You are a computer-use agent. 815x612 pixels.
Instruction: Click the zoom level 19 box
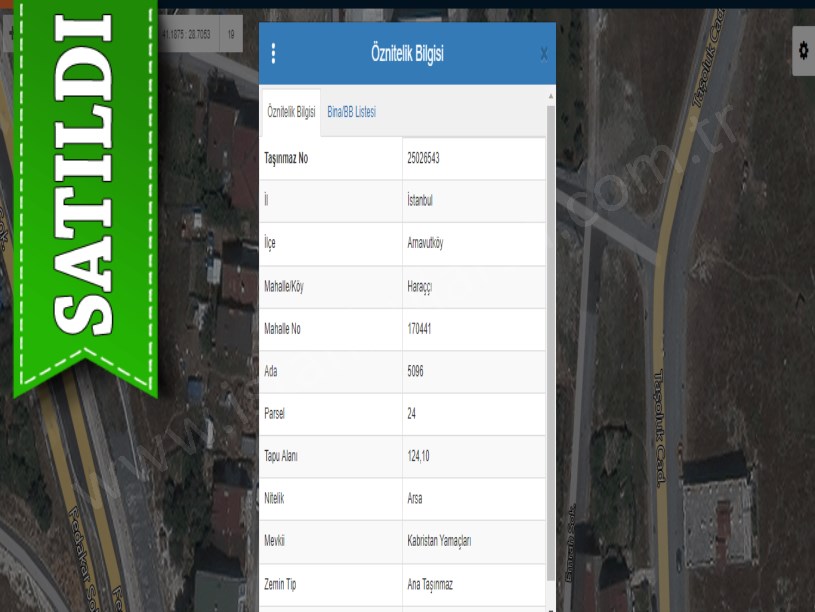coord(231,34)
